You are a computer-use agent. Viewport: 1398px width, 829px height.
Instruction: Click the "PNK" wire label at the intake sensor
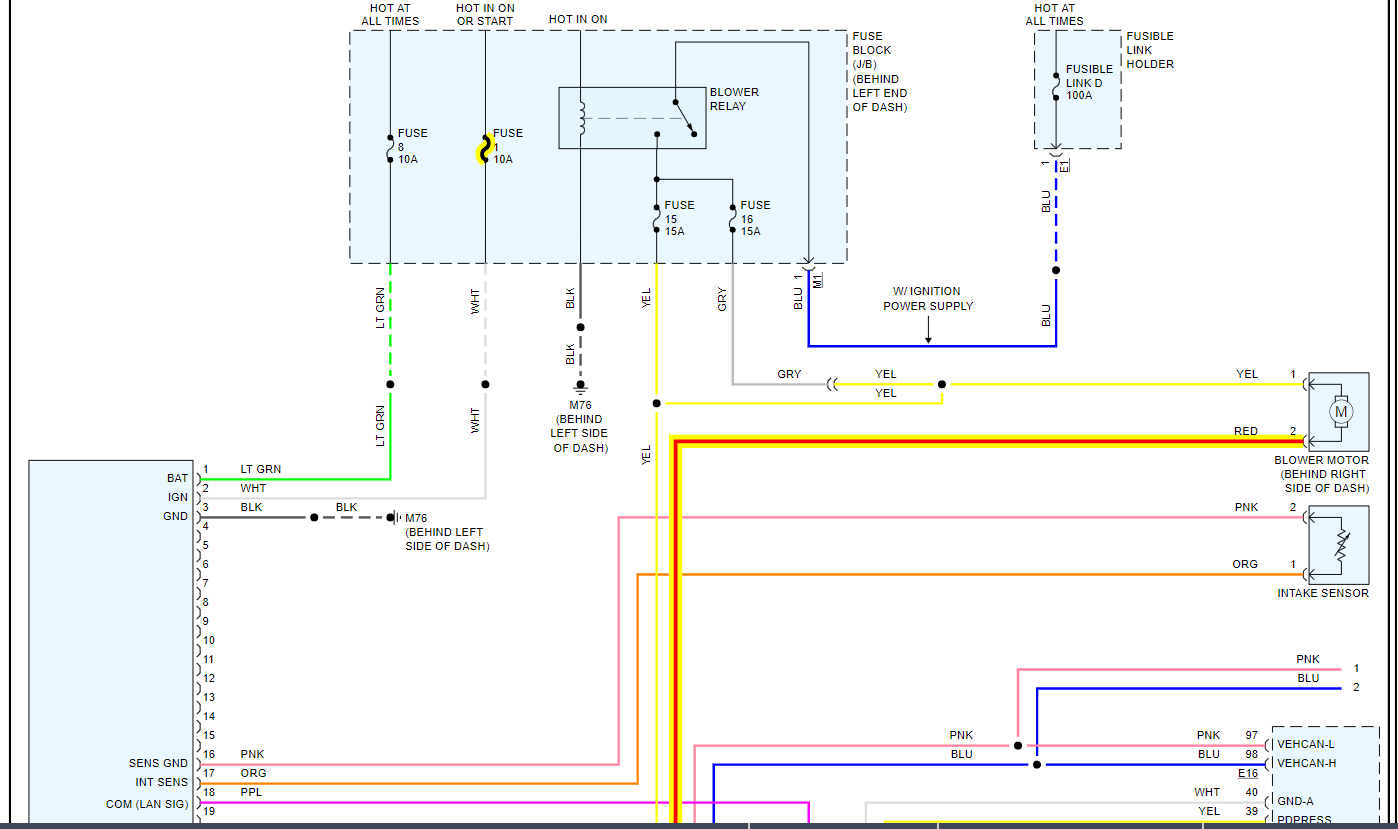pos(1246,507)
